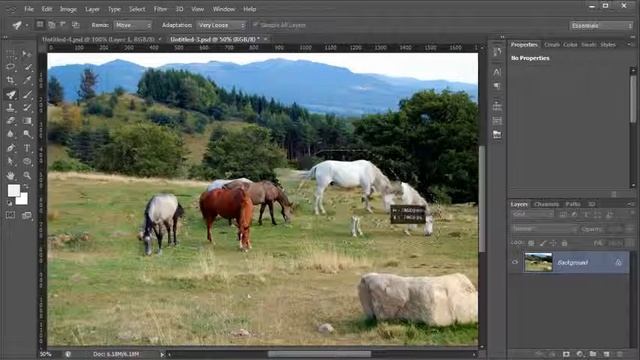This screenshot has width=640, height=360.
Task: Select the Path Selection tool
Action: 11,162
